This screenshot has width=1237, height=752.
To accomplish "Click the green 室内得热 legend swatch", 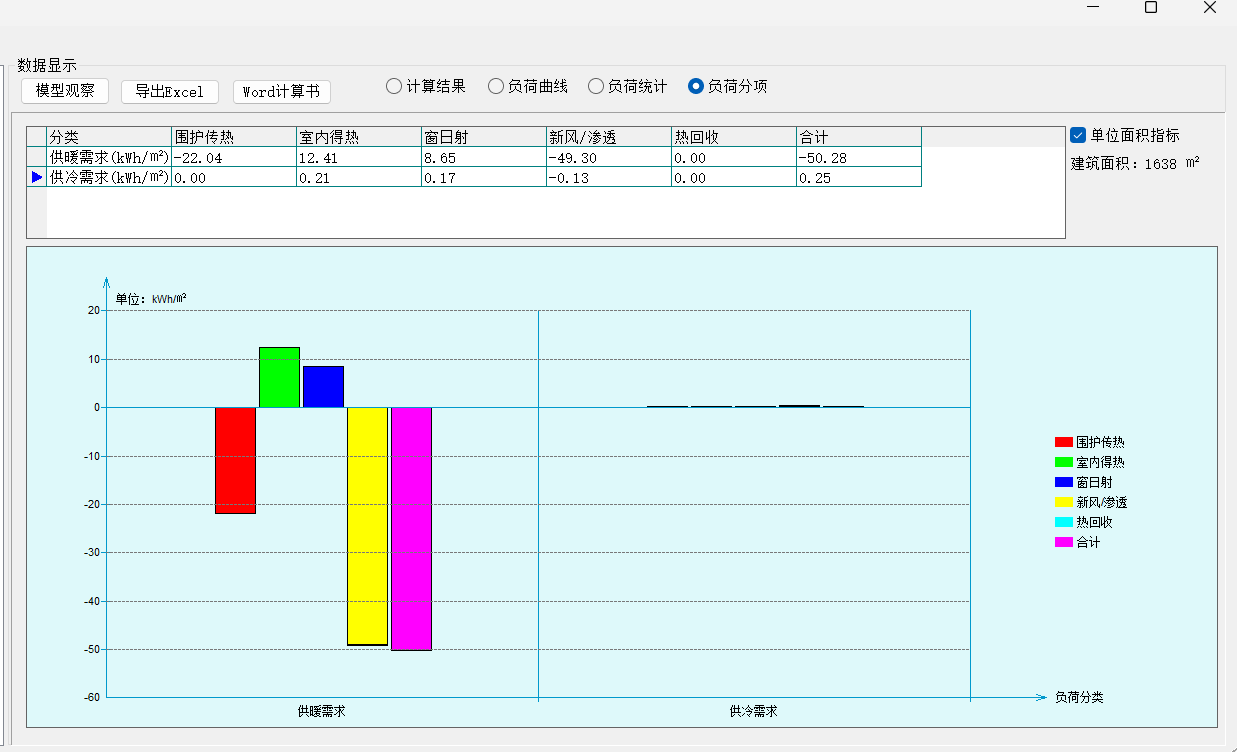I will pos(1064,462).
